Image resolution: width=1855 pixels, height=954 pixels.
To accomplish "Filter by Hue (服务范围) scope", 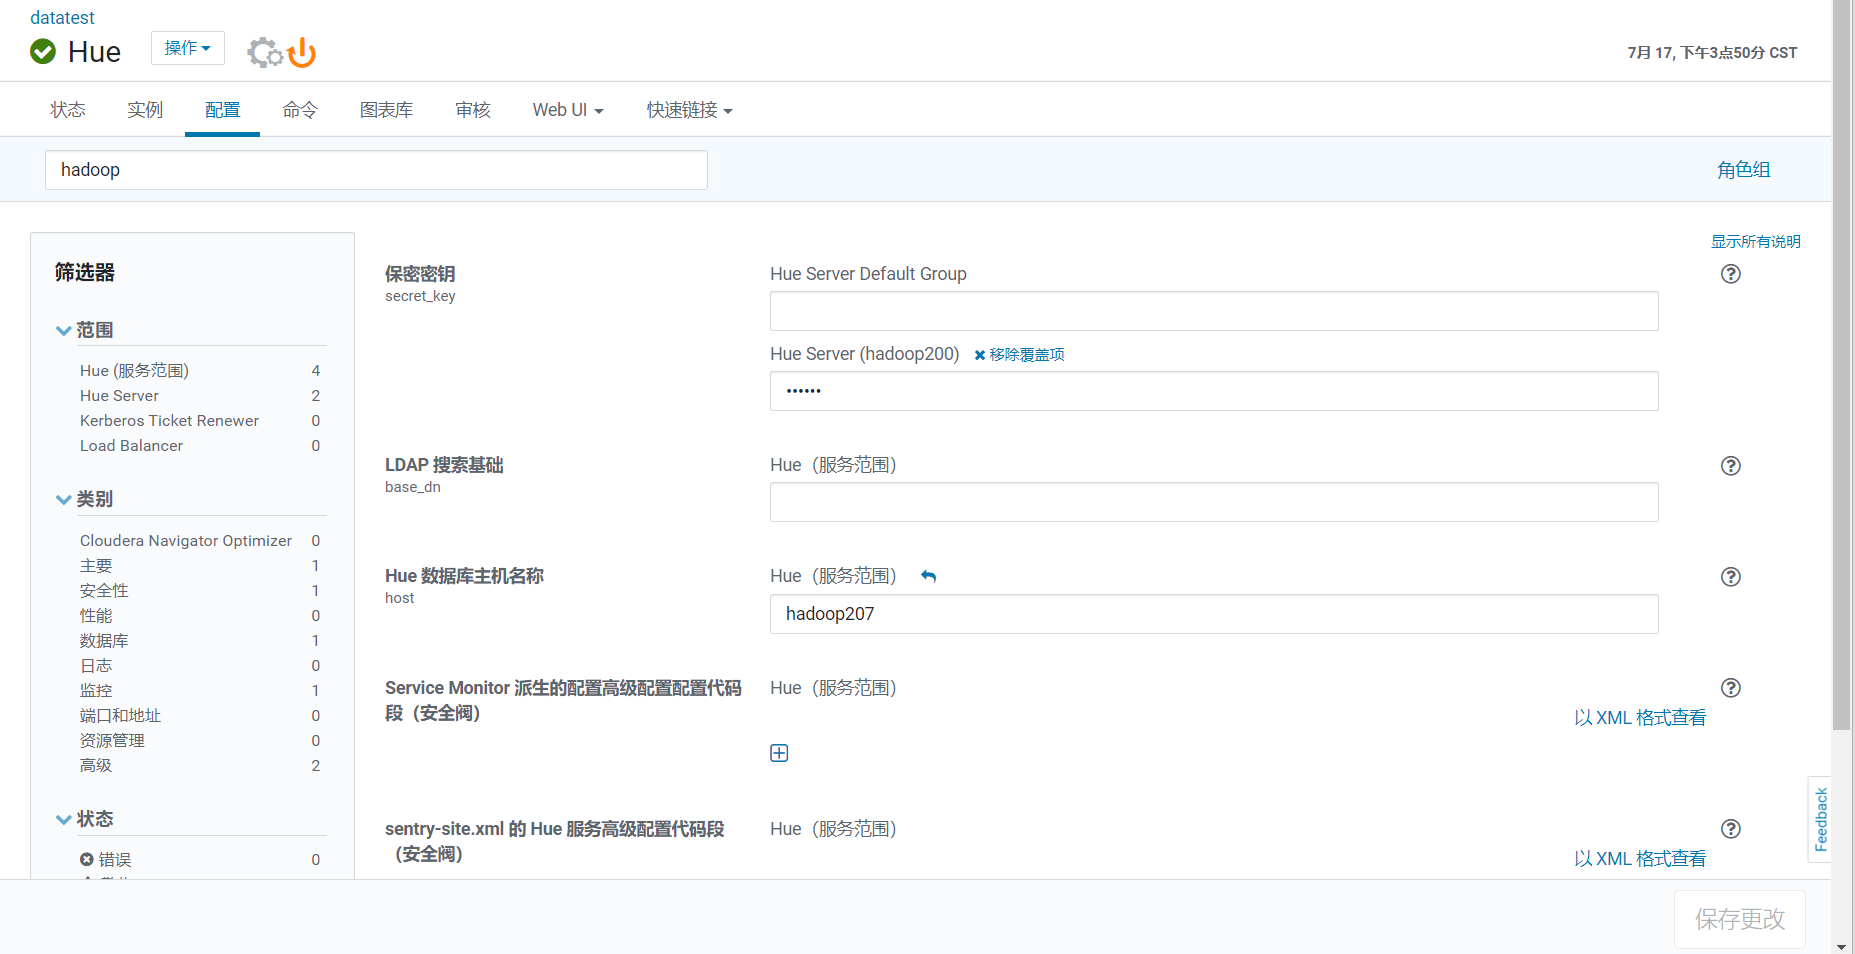I will (x=134, y=371).
